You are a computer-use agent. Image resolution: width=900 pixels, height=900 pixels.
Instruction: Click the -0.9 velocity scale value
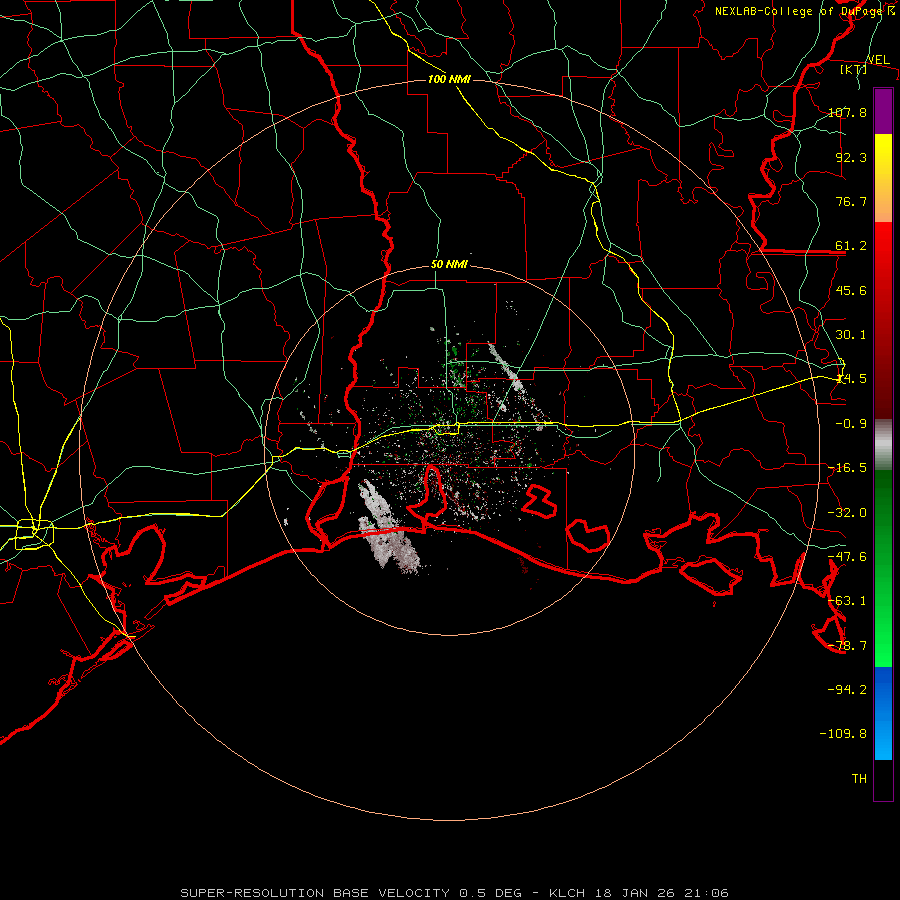pos(851,424)
